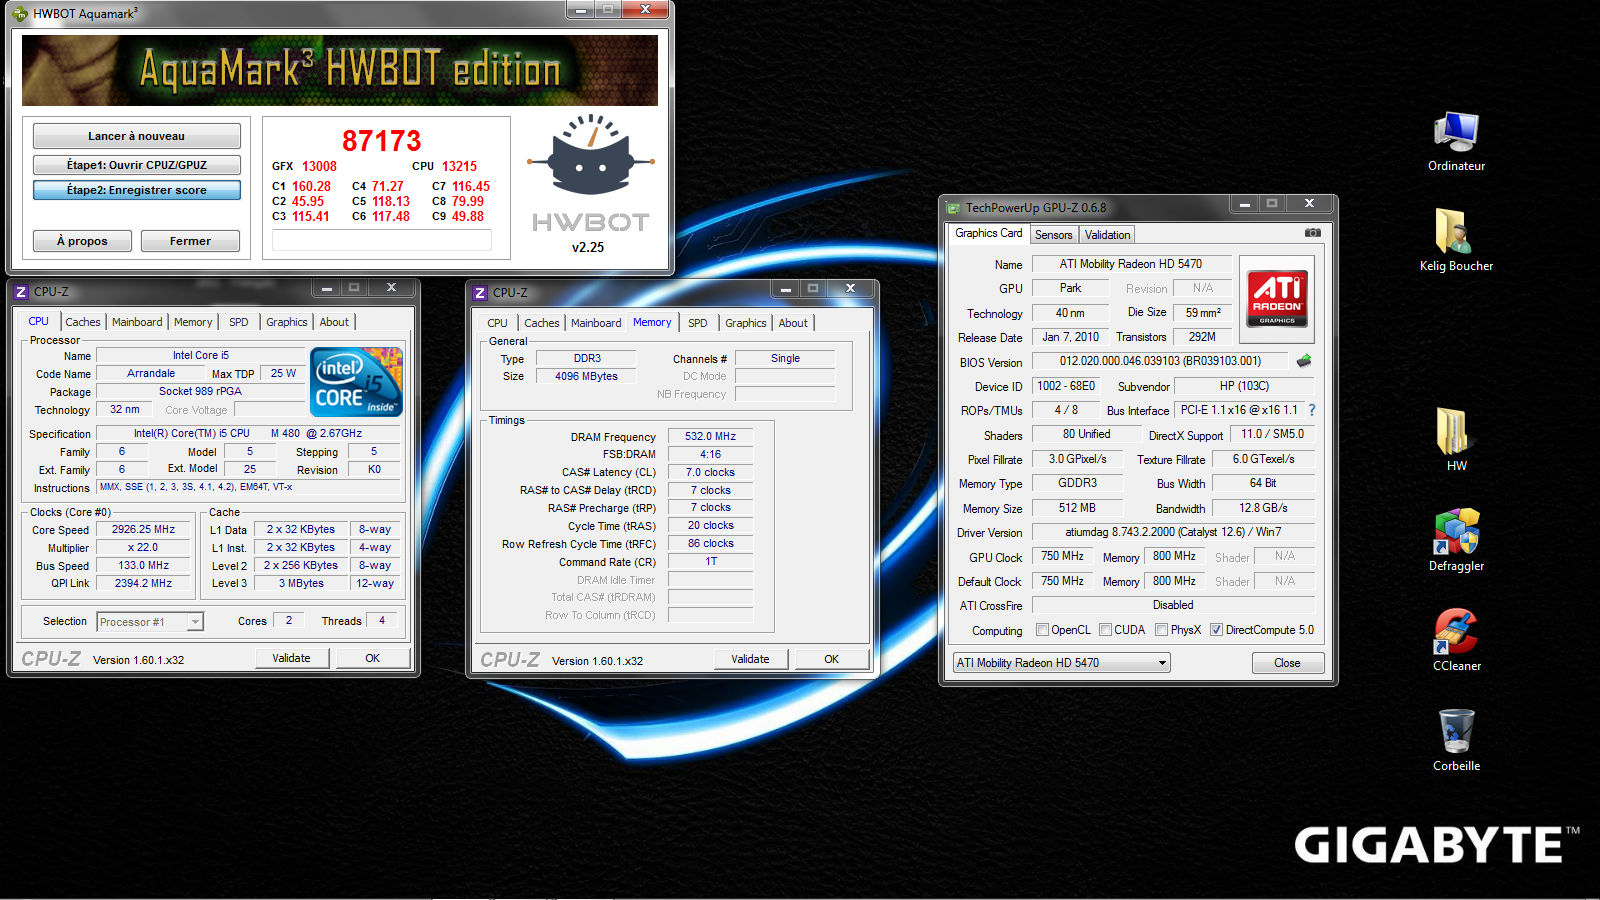
Task: Toggle the OpenCL checkbox in GPU-Z
Action: point(1042,630)
